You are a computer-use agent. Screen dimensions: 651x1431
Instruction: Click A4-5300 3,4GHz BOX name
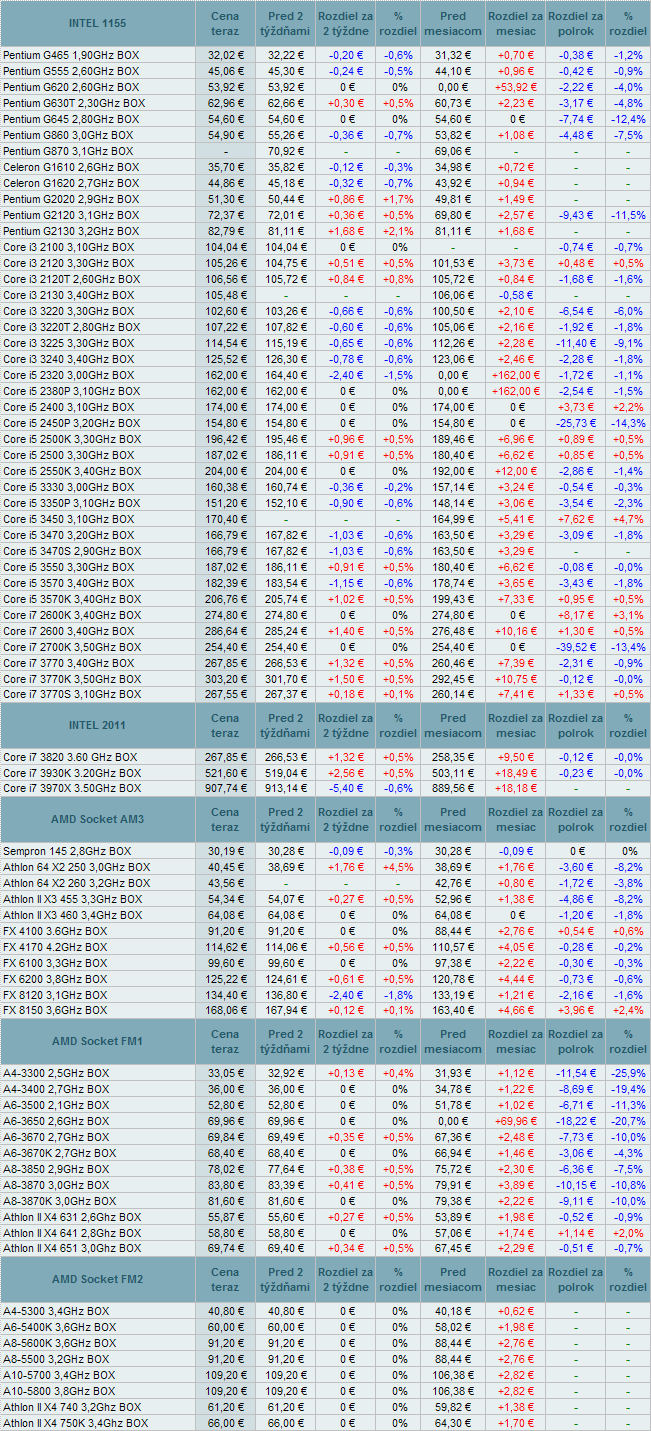point(57,1312)
